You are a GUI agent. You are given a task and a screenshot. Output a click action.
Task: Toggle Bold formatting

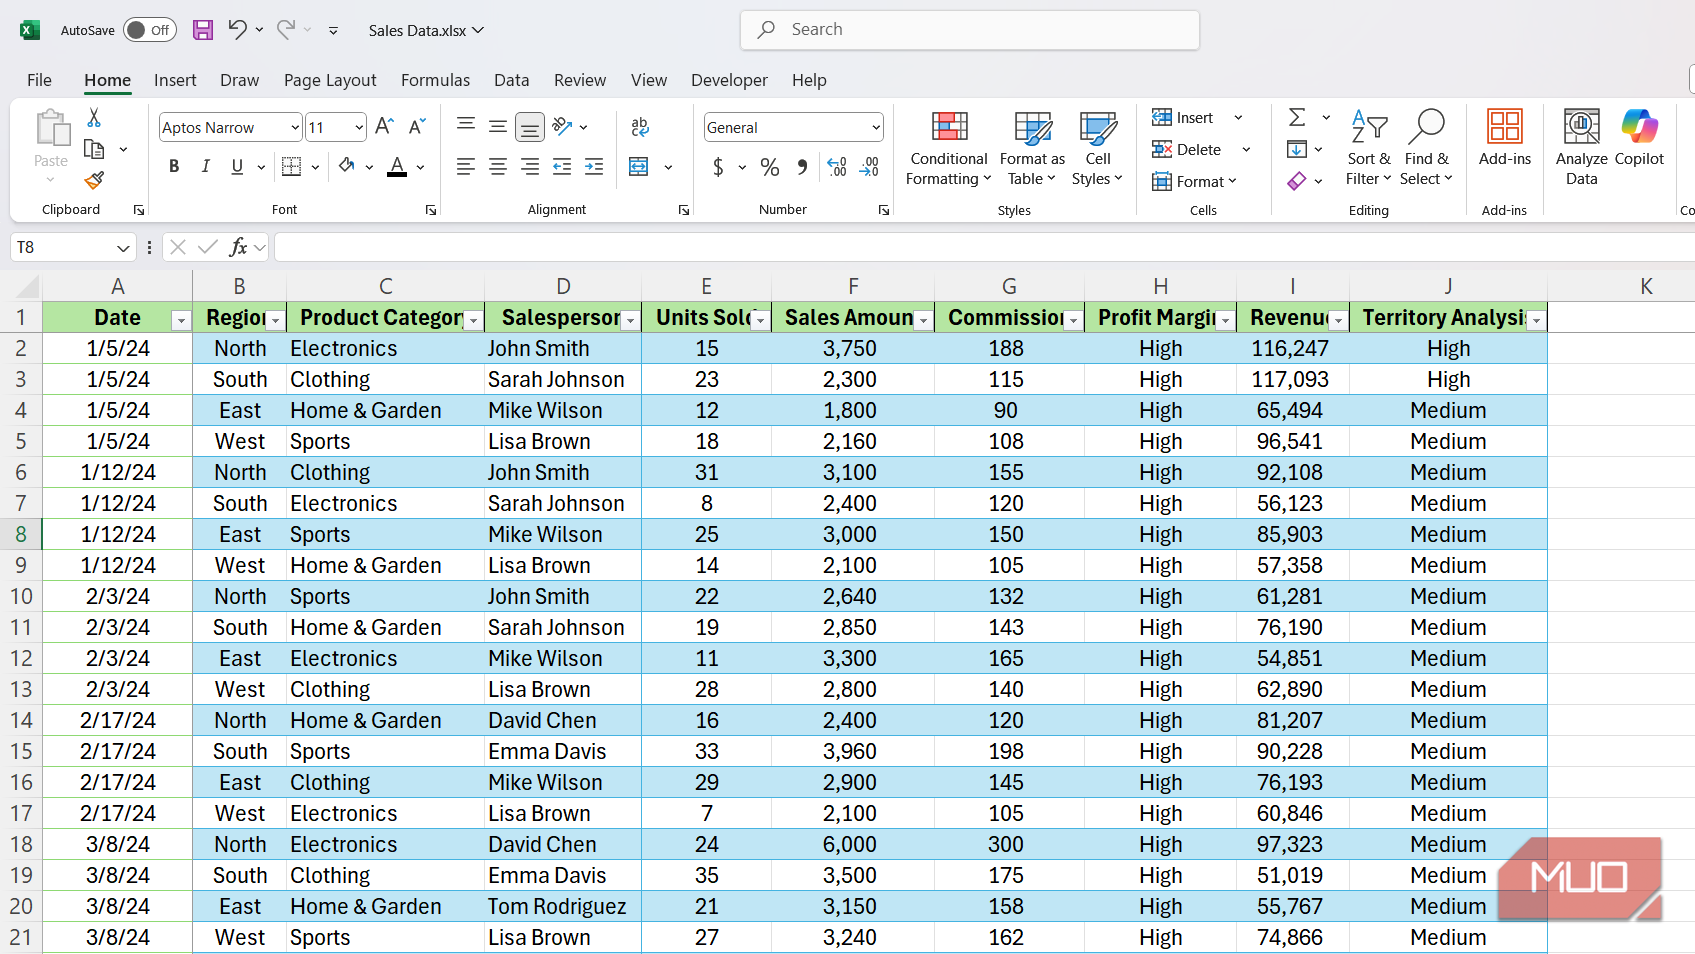point(174,167)
